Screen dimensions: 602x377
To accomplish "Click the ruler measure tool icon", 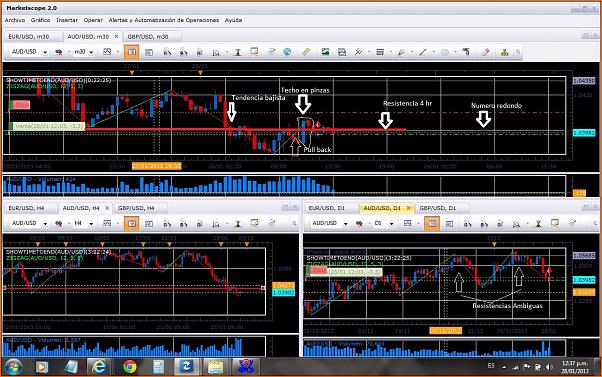I will [306, 52].
